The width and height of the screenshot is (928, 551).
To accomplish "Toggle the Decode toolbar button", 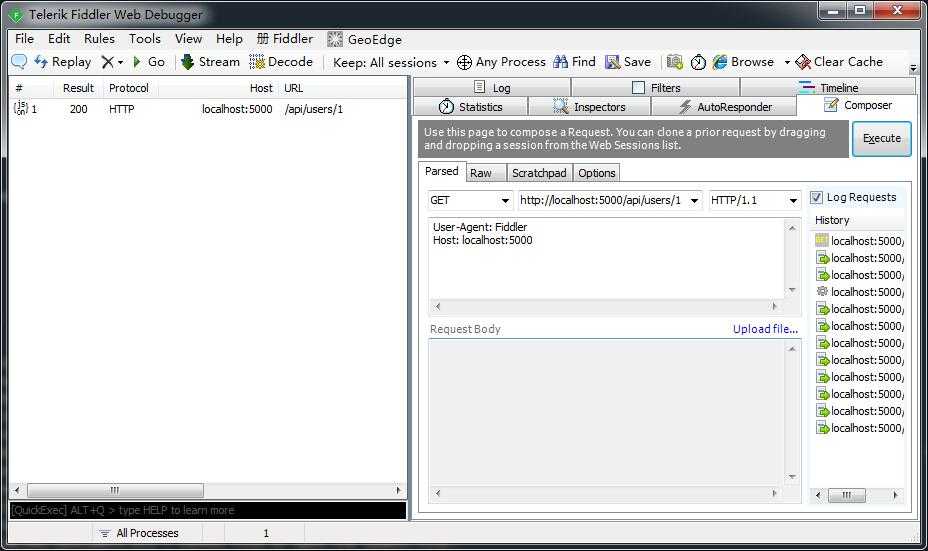I will coord(281,62).
